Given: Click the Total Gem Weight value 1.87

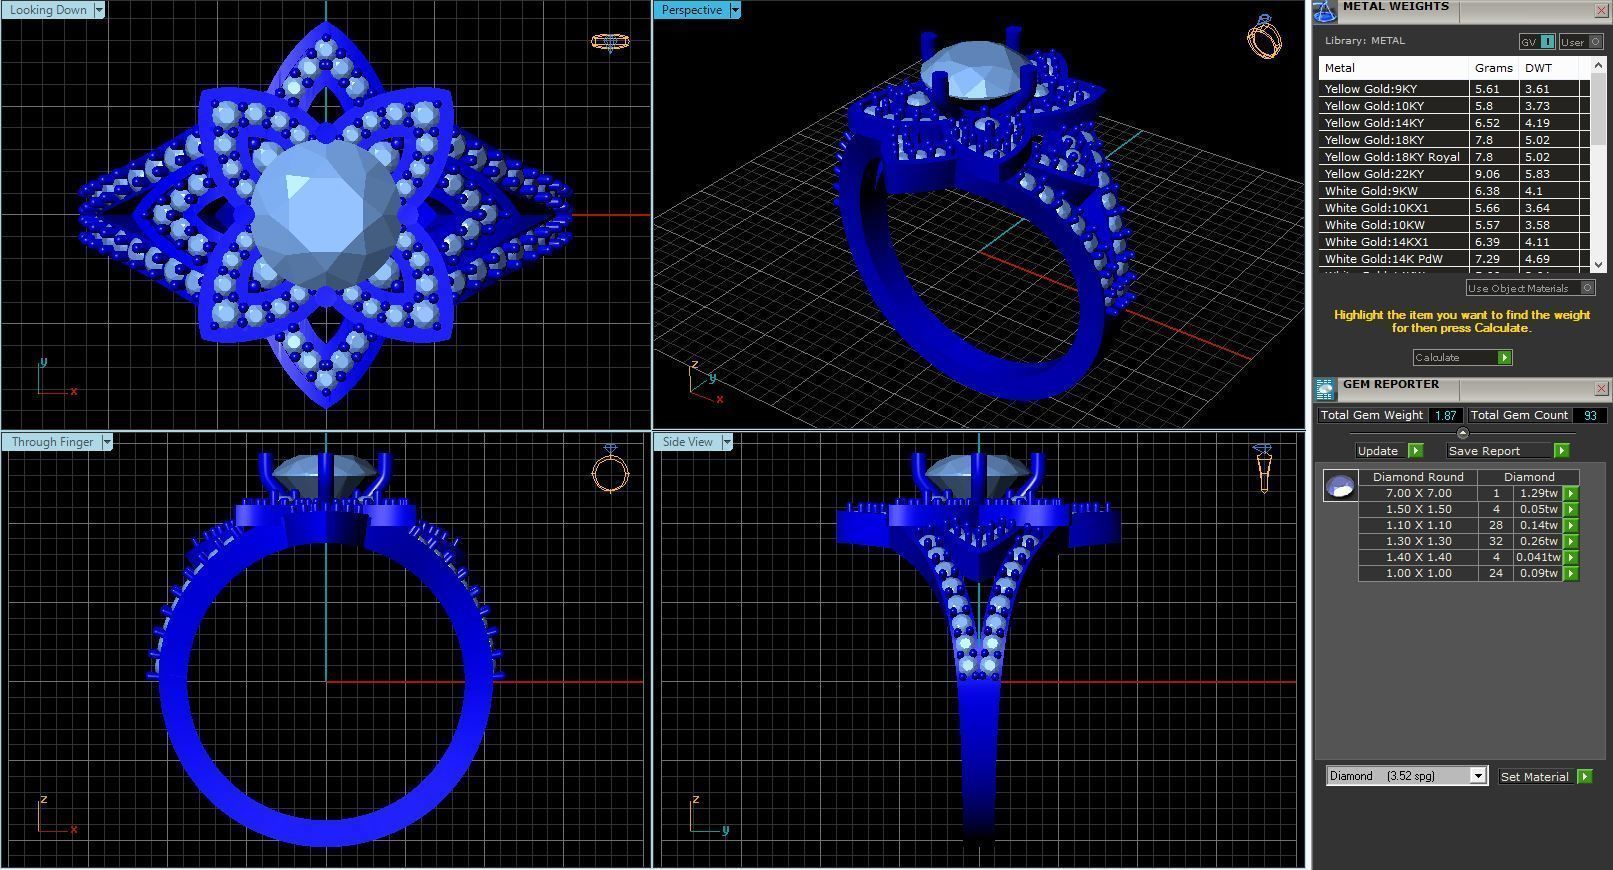Looking at the screenshot, I should click(x=1445, y=415).
